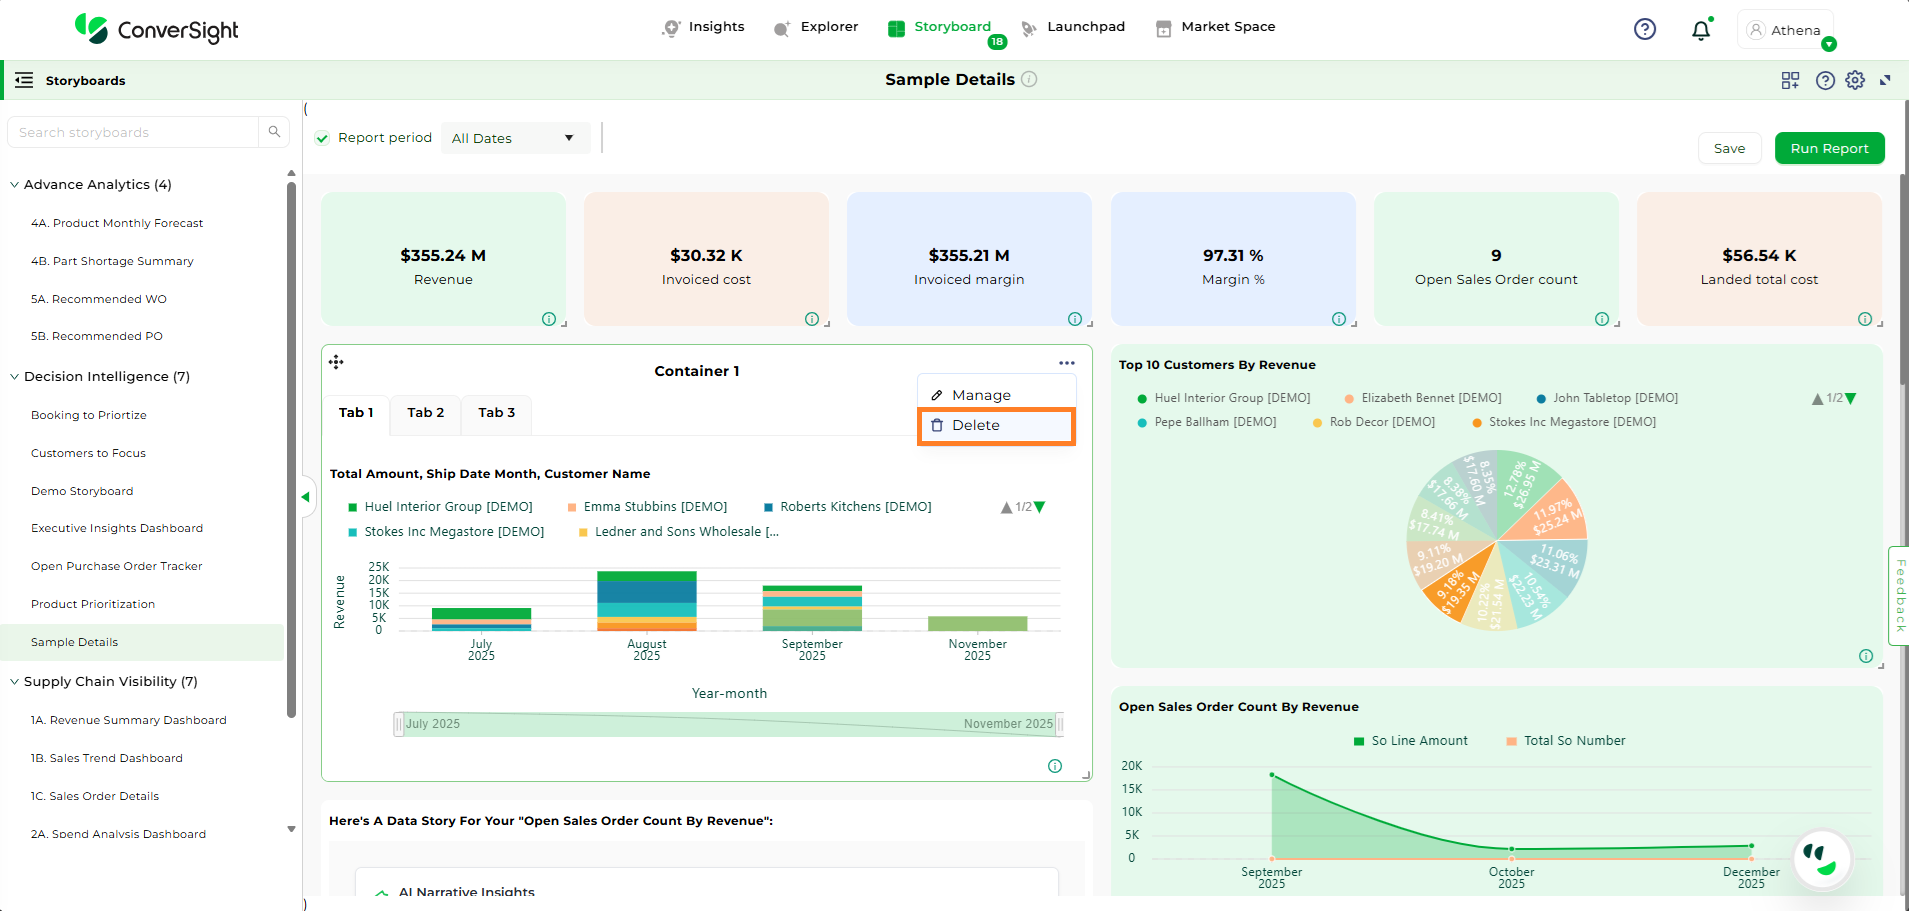Screen dimensions: 1909x911
Task: Click the Year-month range slider bar
Action: pyautogui.click(x=729, y=724)
